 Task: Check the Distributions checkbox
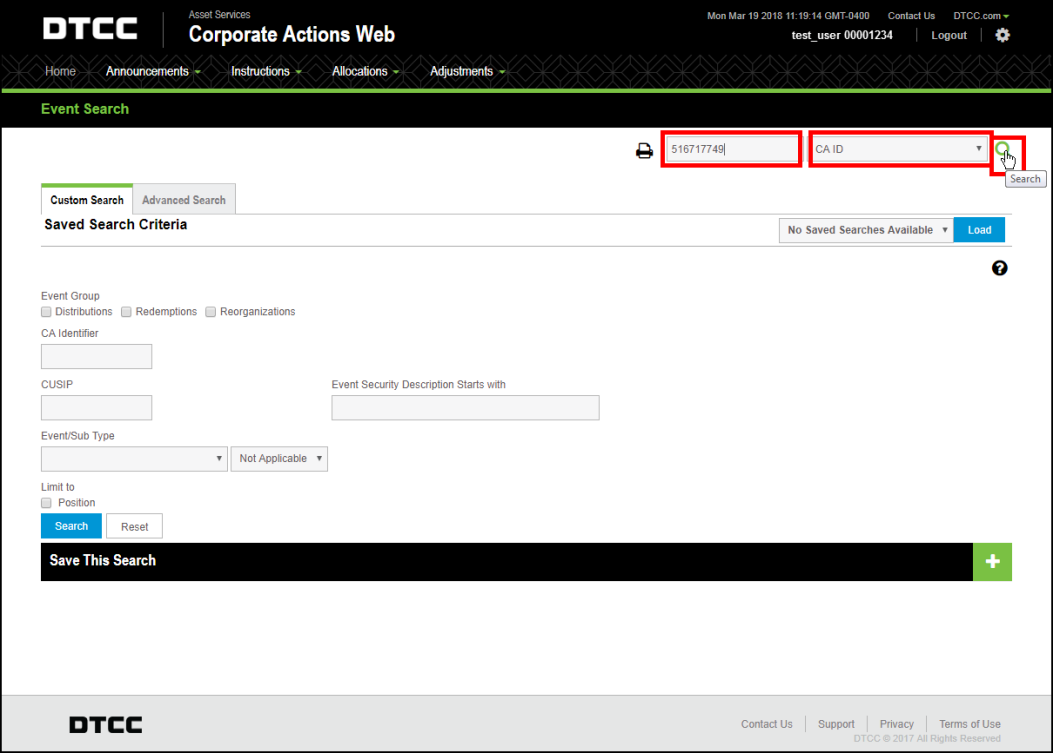[46, 312]
